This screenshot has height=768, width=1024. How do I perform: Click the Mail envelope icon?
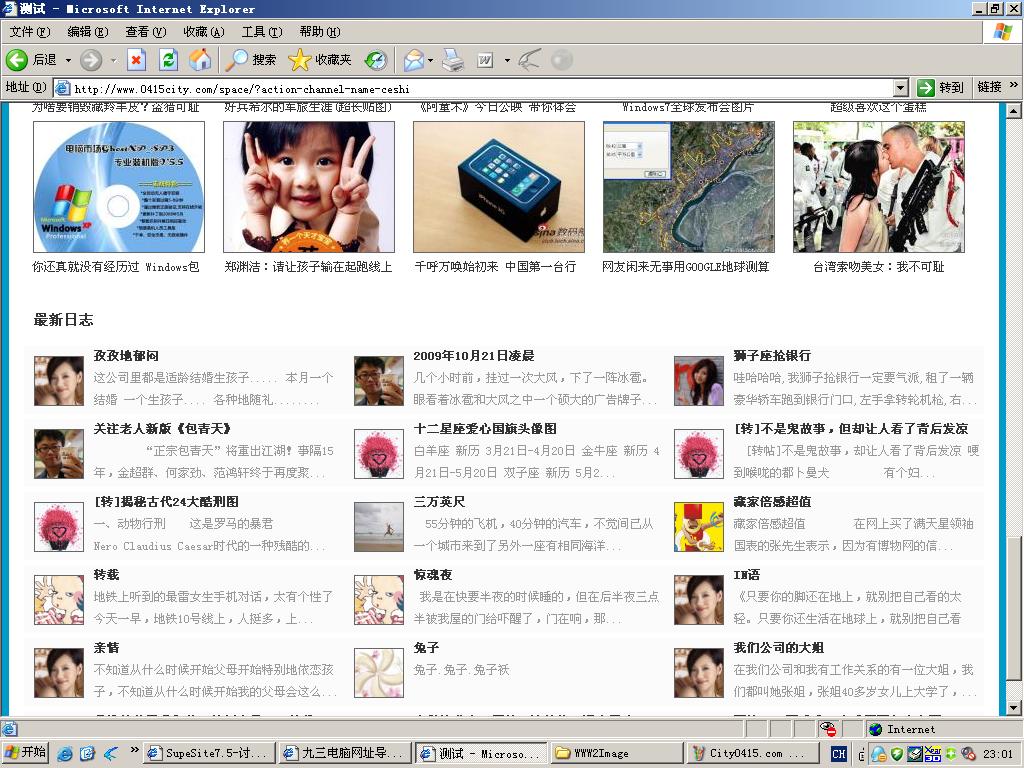pos(413,60)
